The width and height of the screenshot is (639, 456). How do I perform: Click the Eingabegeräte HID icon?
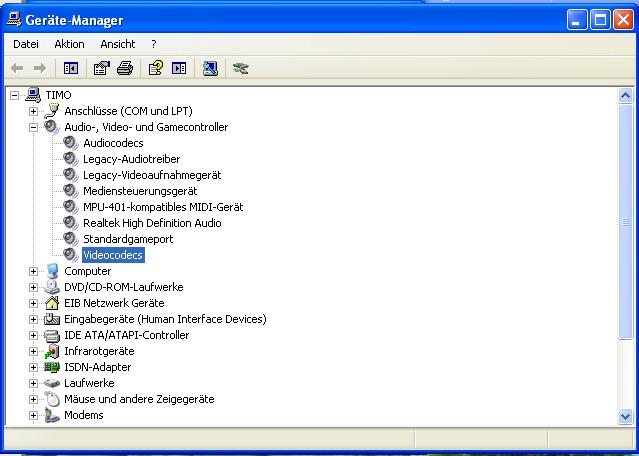point(52,319)
